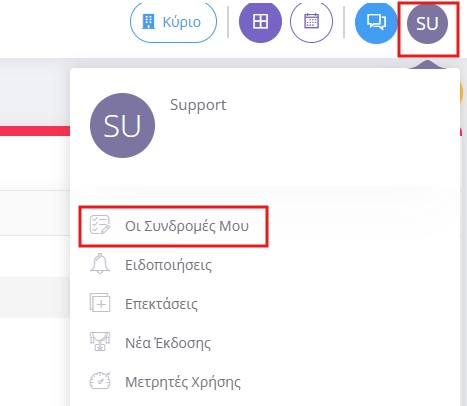This screenshot has height=406, width=467.
Task: Click the new release curtain icon
Action: click(100, 342)
